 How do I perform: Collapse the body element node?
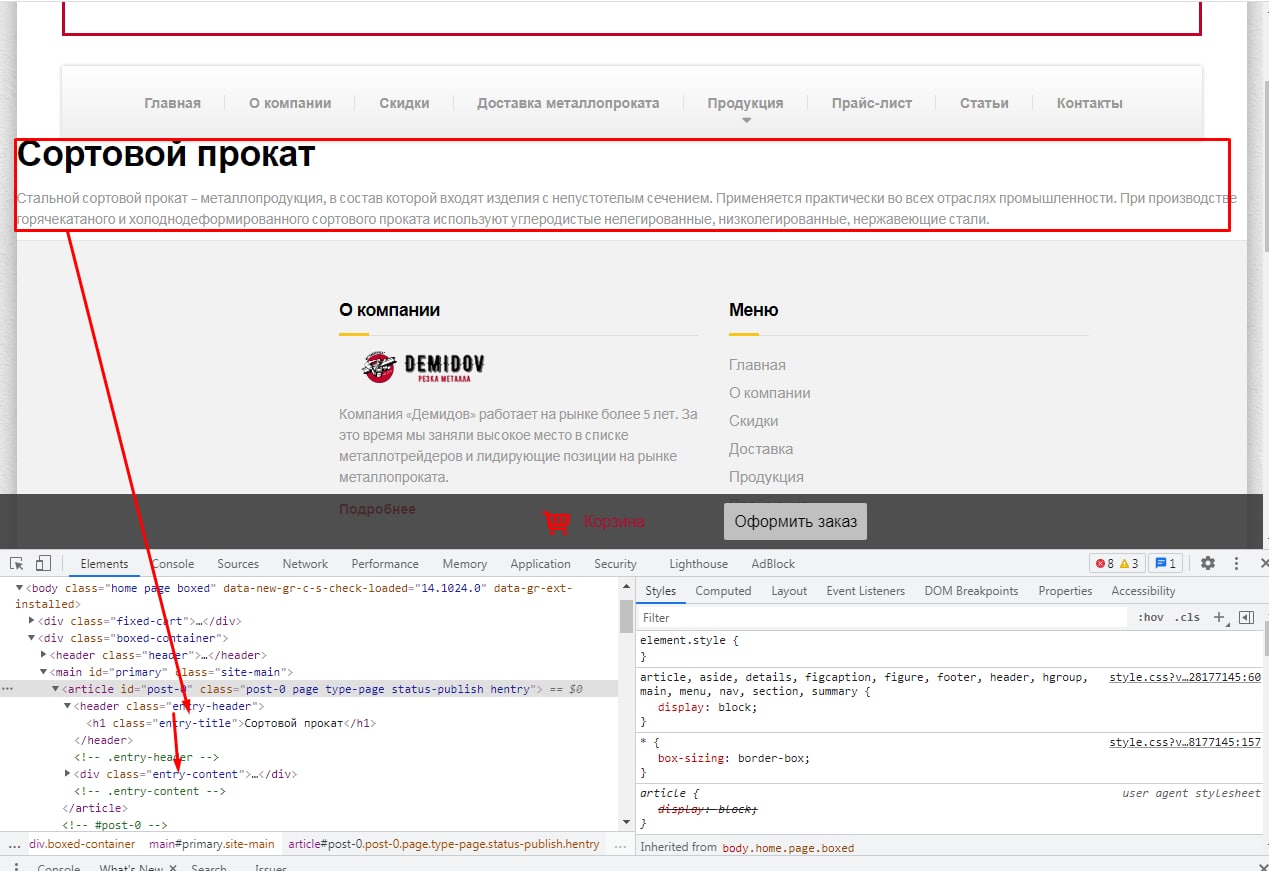[20, 587]
